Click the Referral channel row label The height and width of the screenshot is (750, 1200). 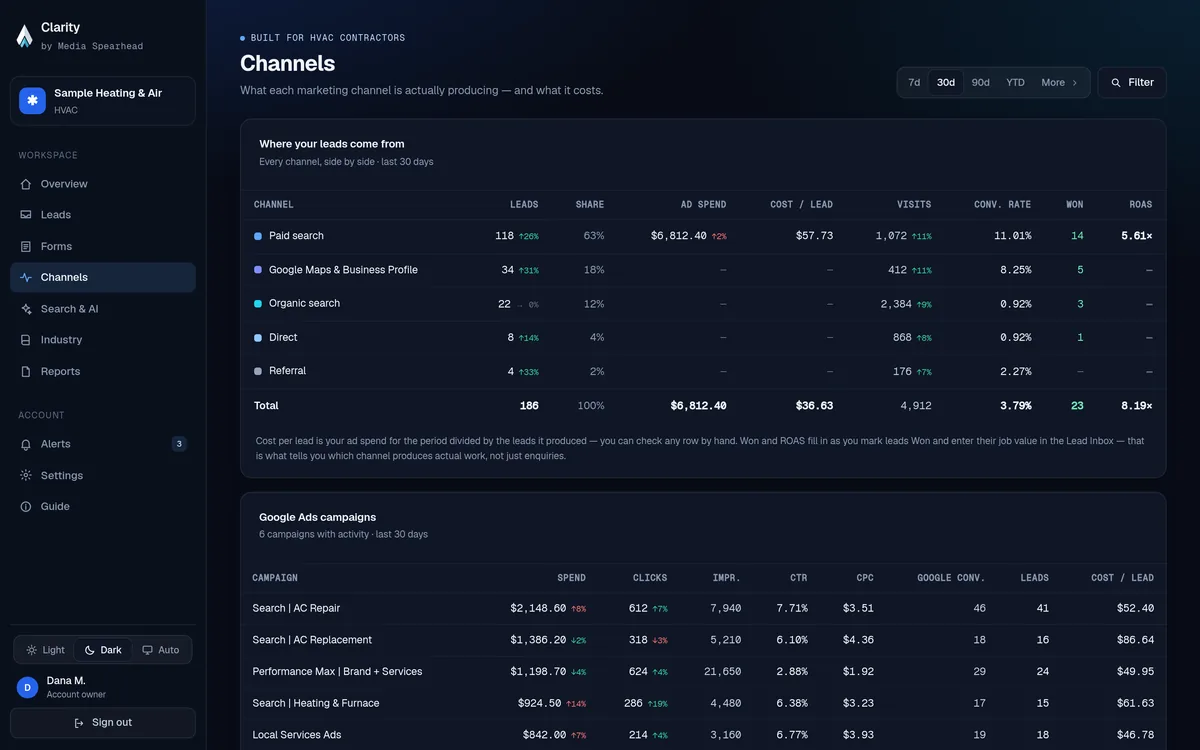pyautogui.click(x=287, y=371)
